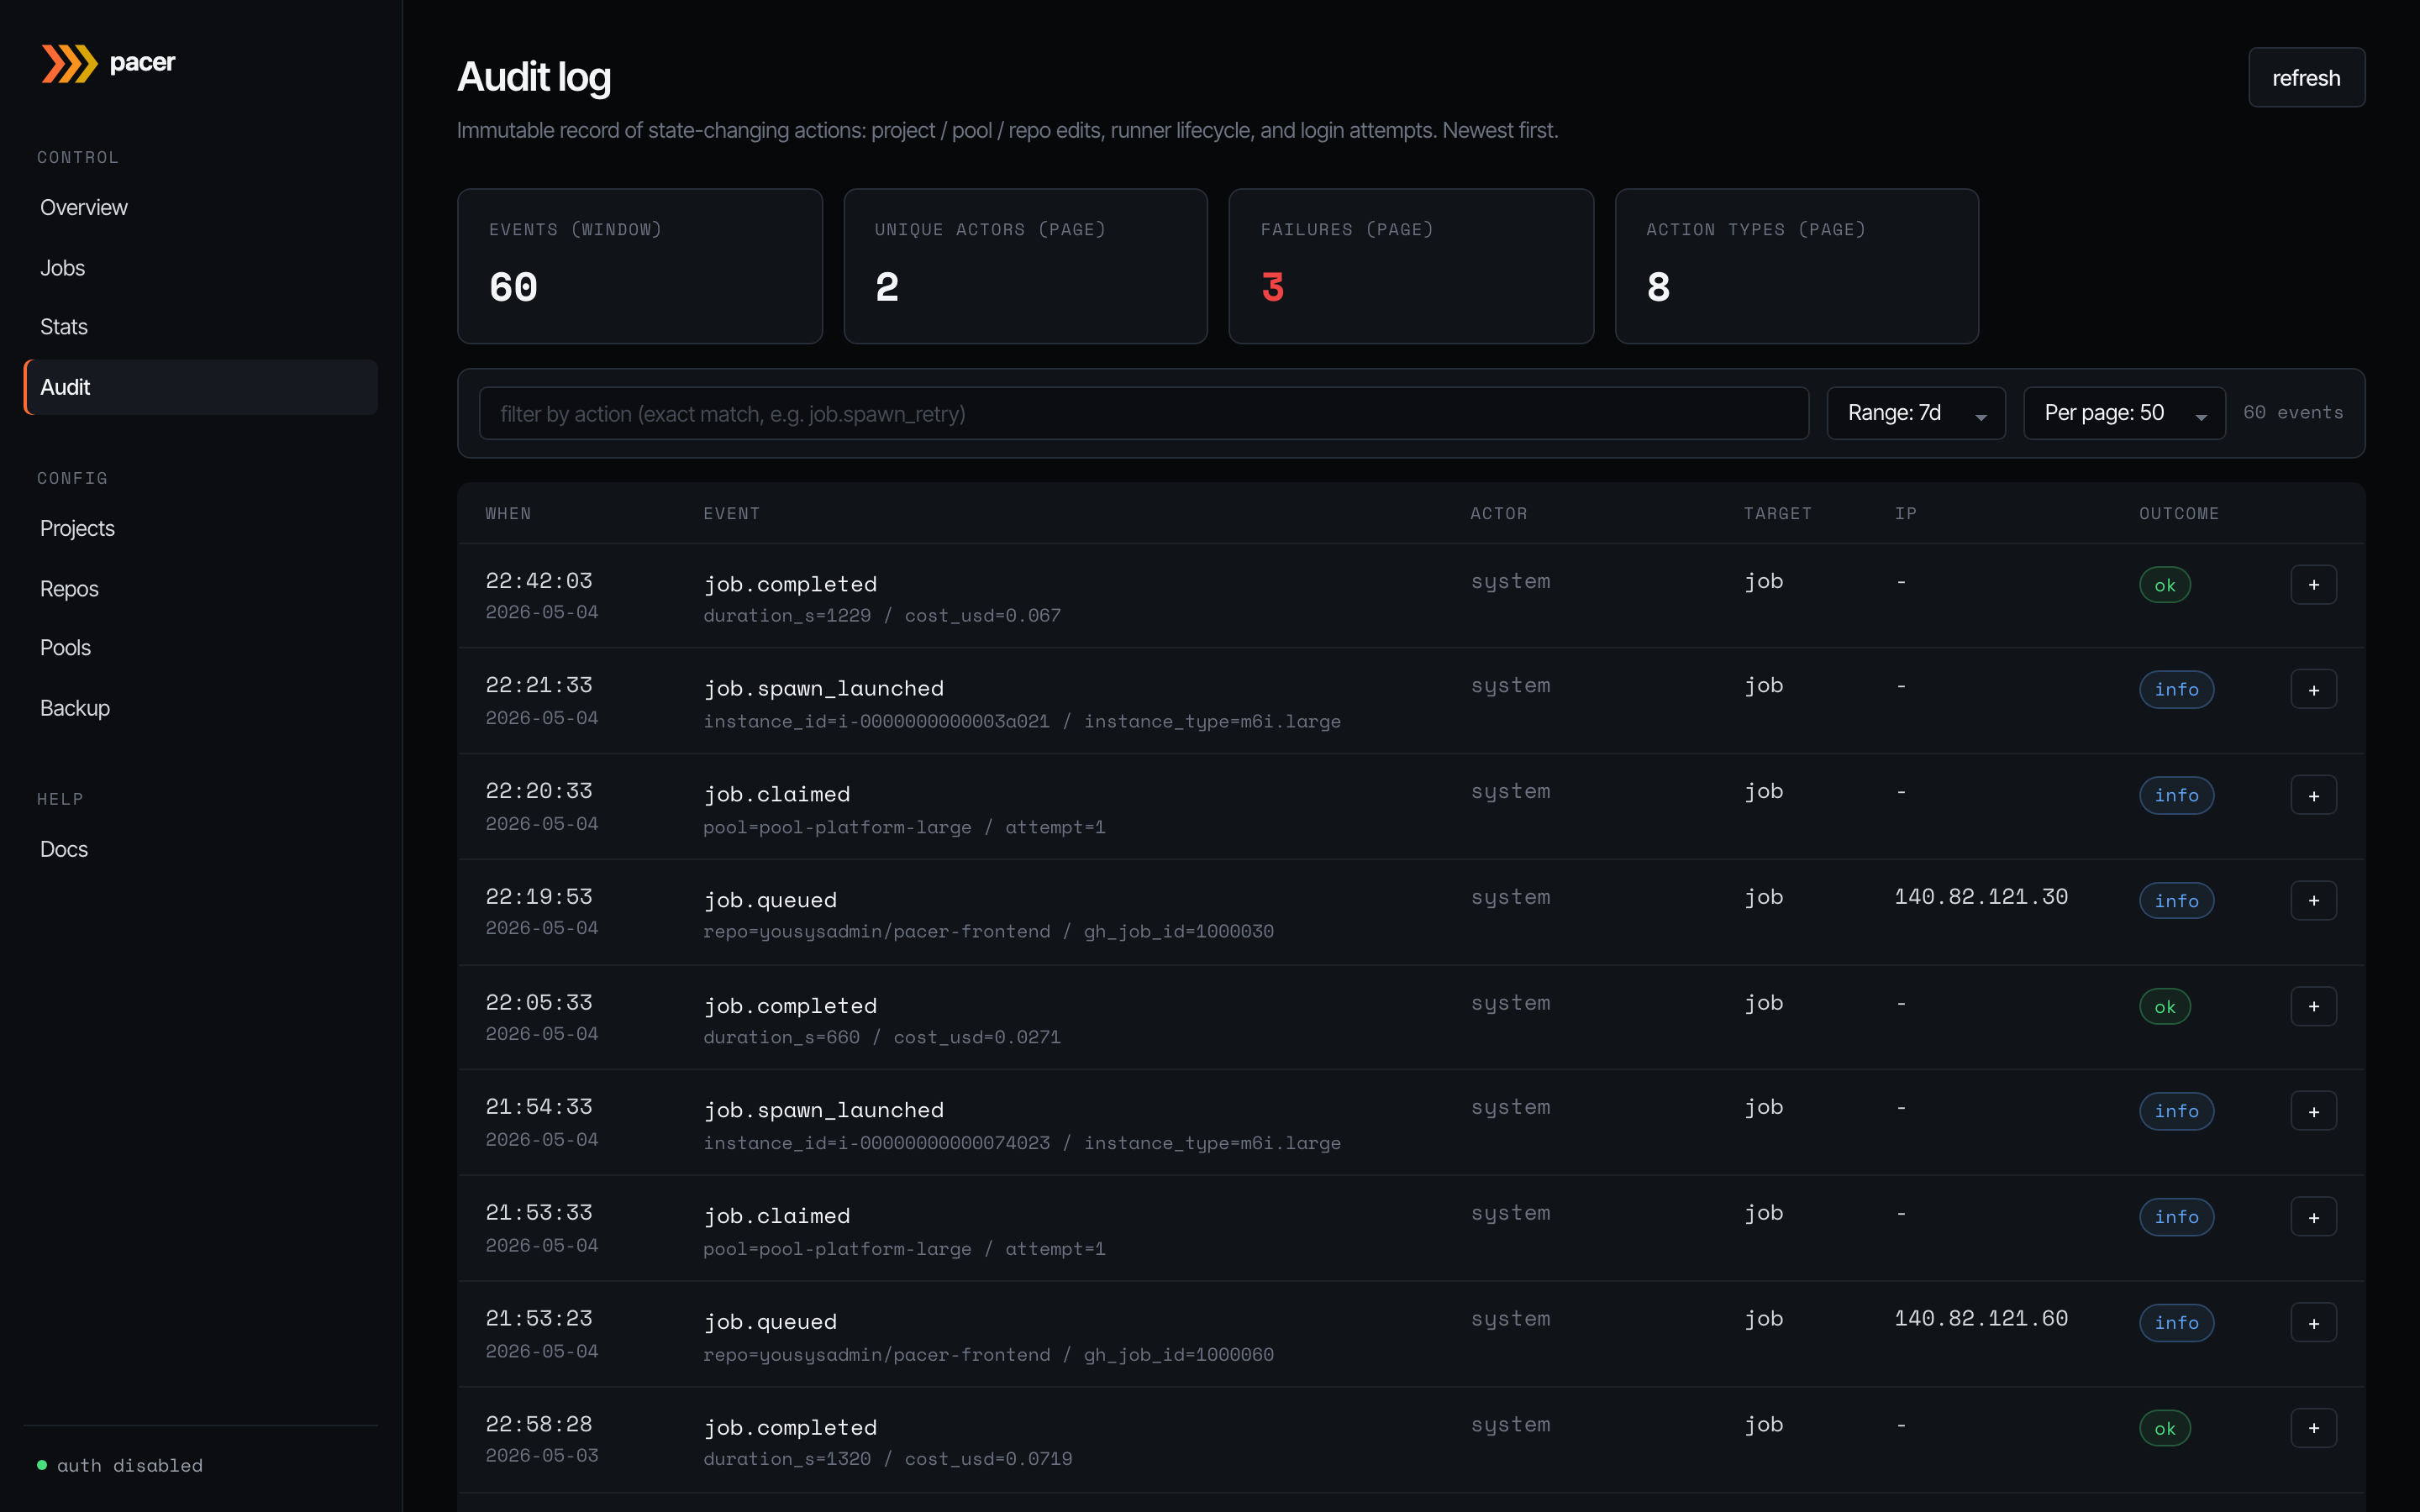Click ok badge in 22:05:33 row
Image resolution: width=2420 pixels, height=1512 pixels.
[2165, 1007]
